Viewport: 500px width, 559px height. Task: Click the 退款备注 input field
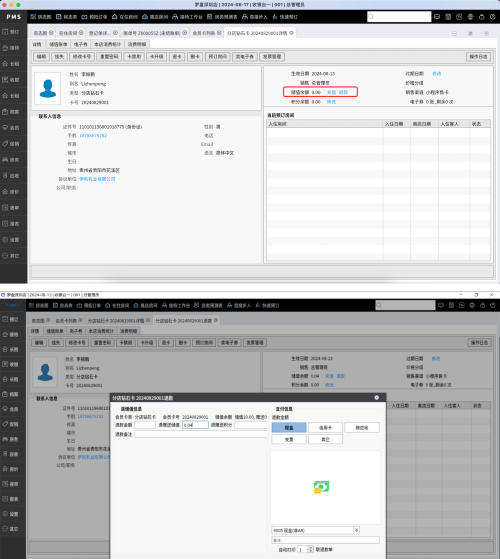pyautogui.click(x=201, y=434)
